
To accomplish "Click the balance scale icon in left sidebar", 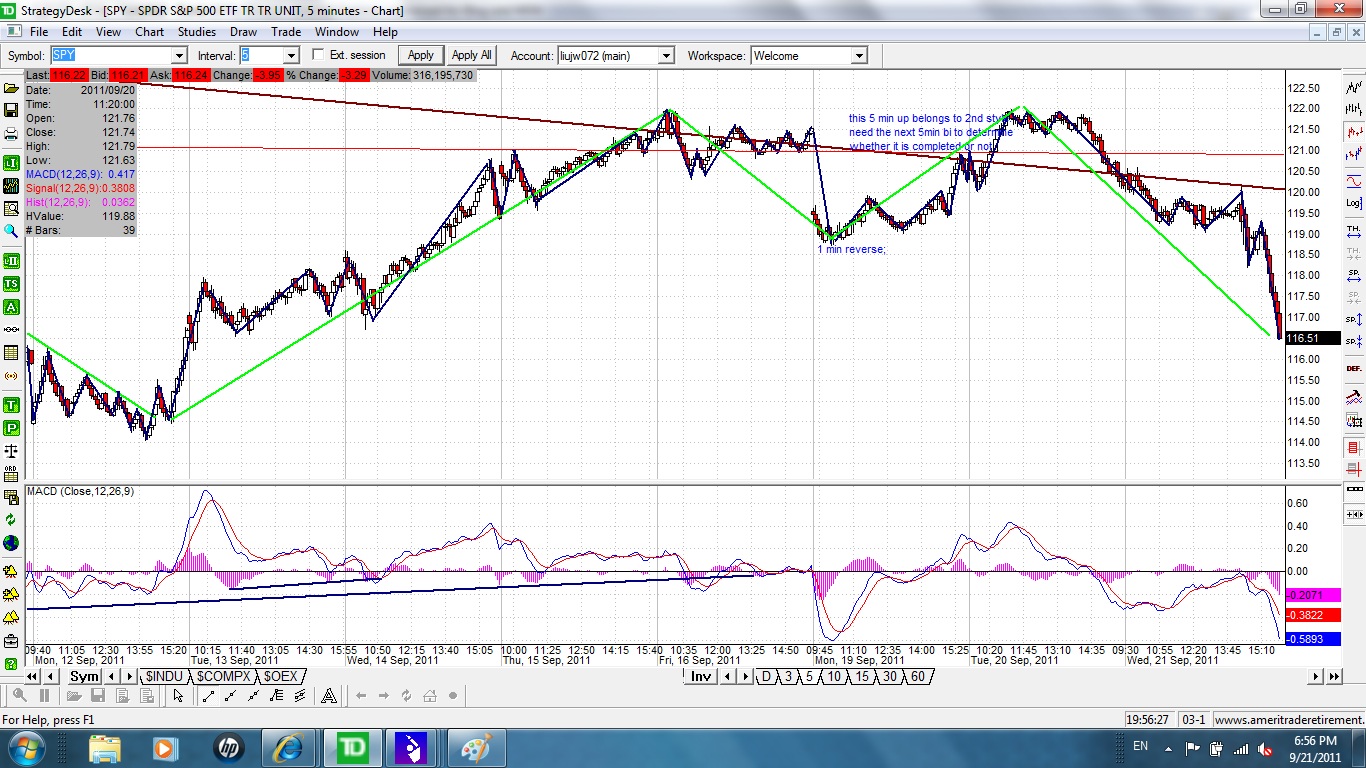I will coord(12,451).
